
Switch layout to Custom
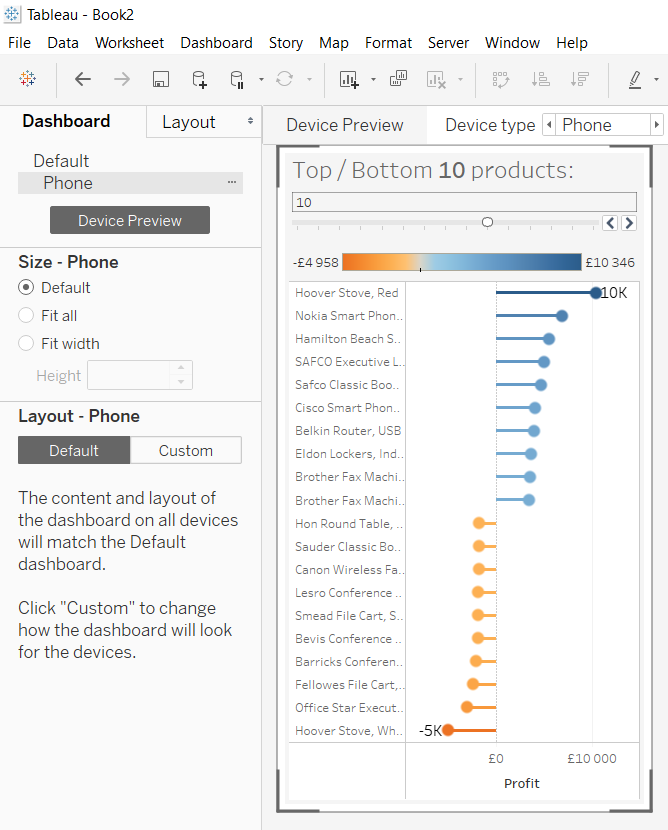pos(186,451)
